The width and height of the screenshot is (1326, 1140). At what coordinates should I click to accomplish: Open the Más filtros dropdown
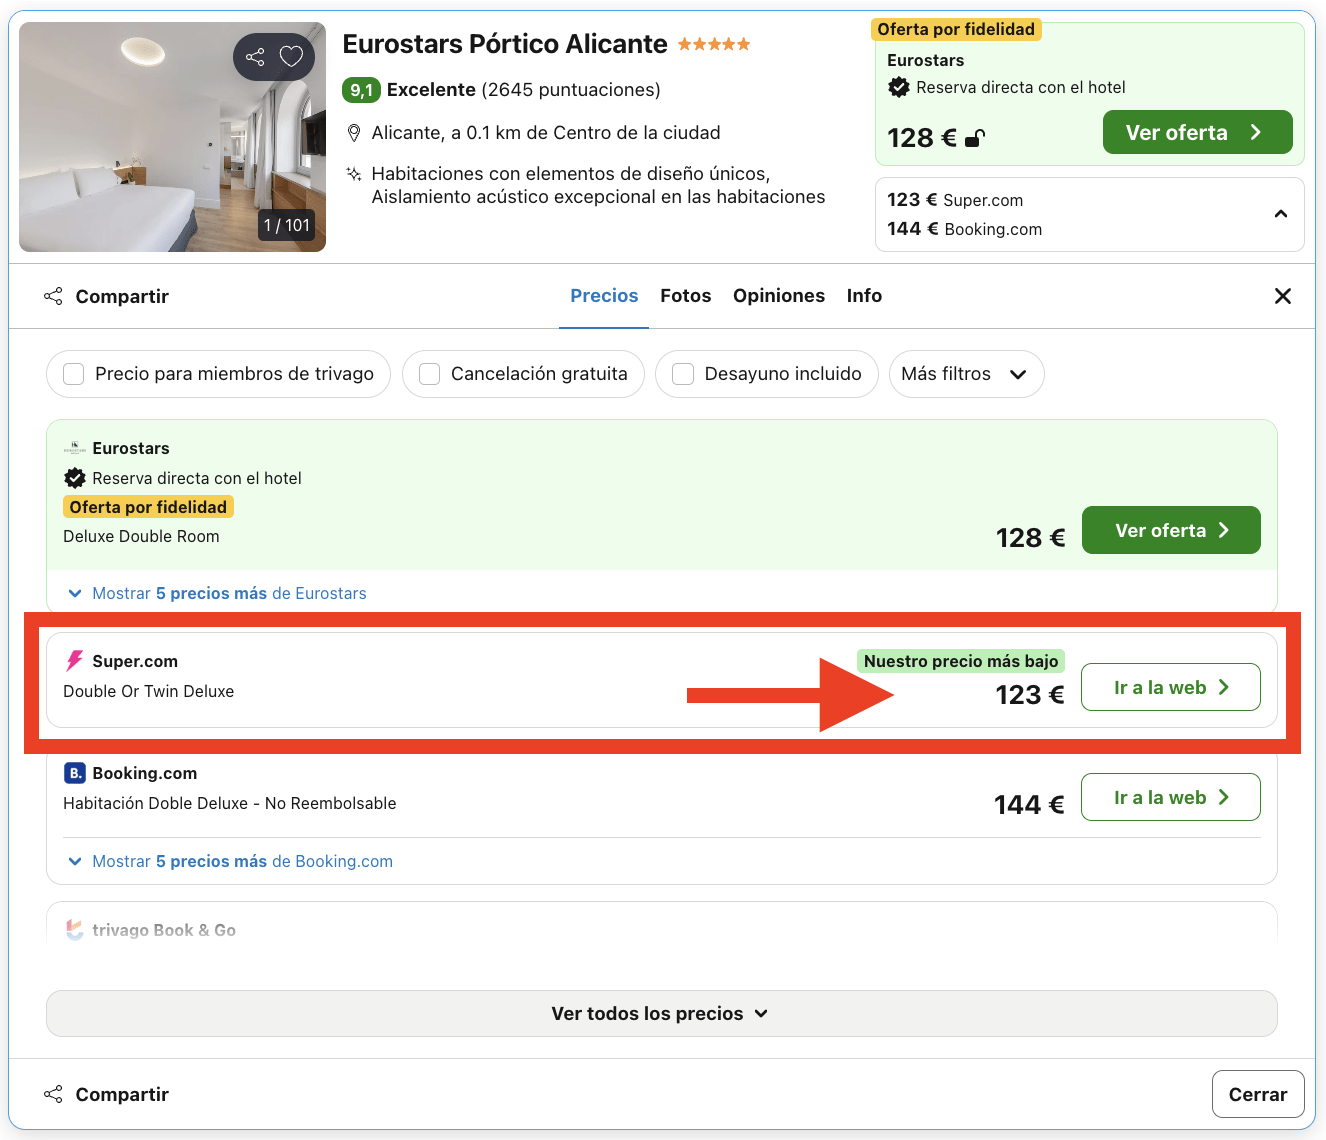click(965, 373)
